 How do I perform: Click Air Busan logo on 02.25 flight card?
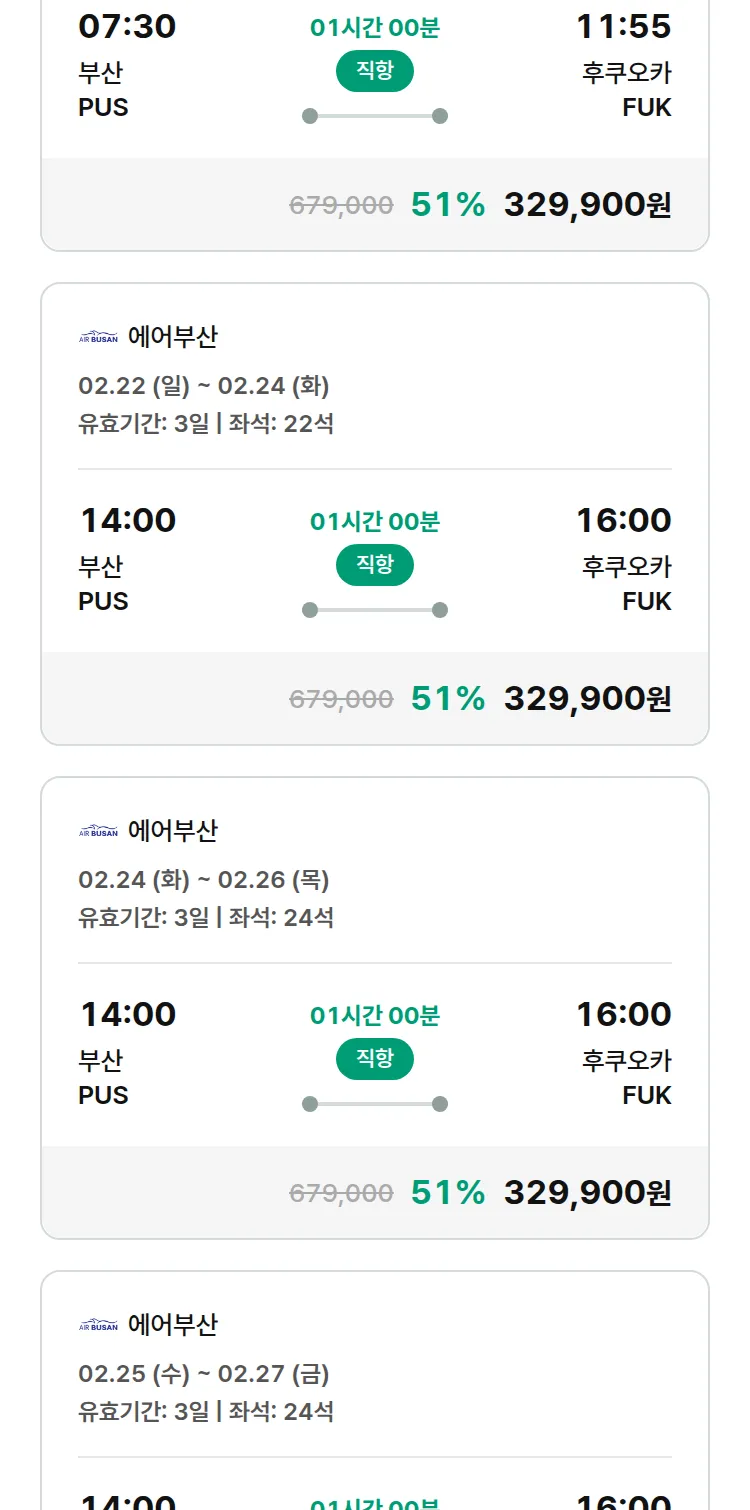(x=98, y=1325)
